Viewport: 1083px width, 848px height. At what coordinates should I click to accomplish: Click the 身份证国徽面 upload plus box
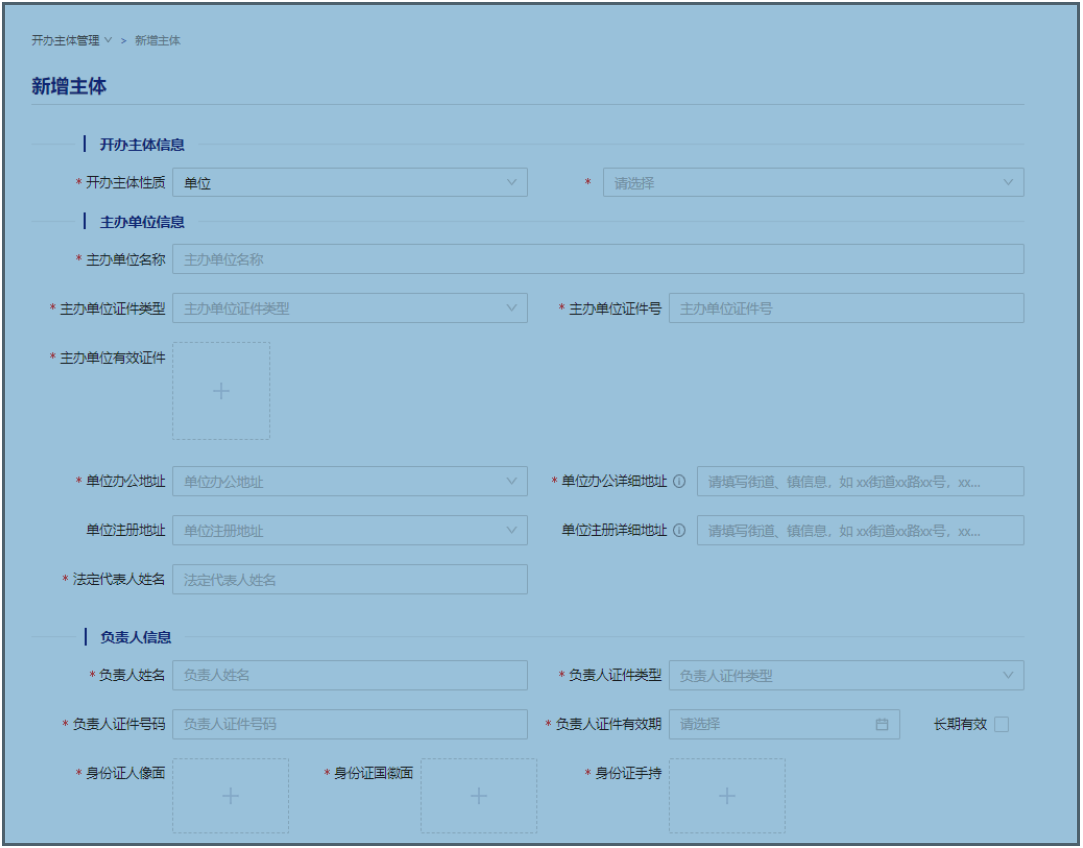coord(478,796)
